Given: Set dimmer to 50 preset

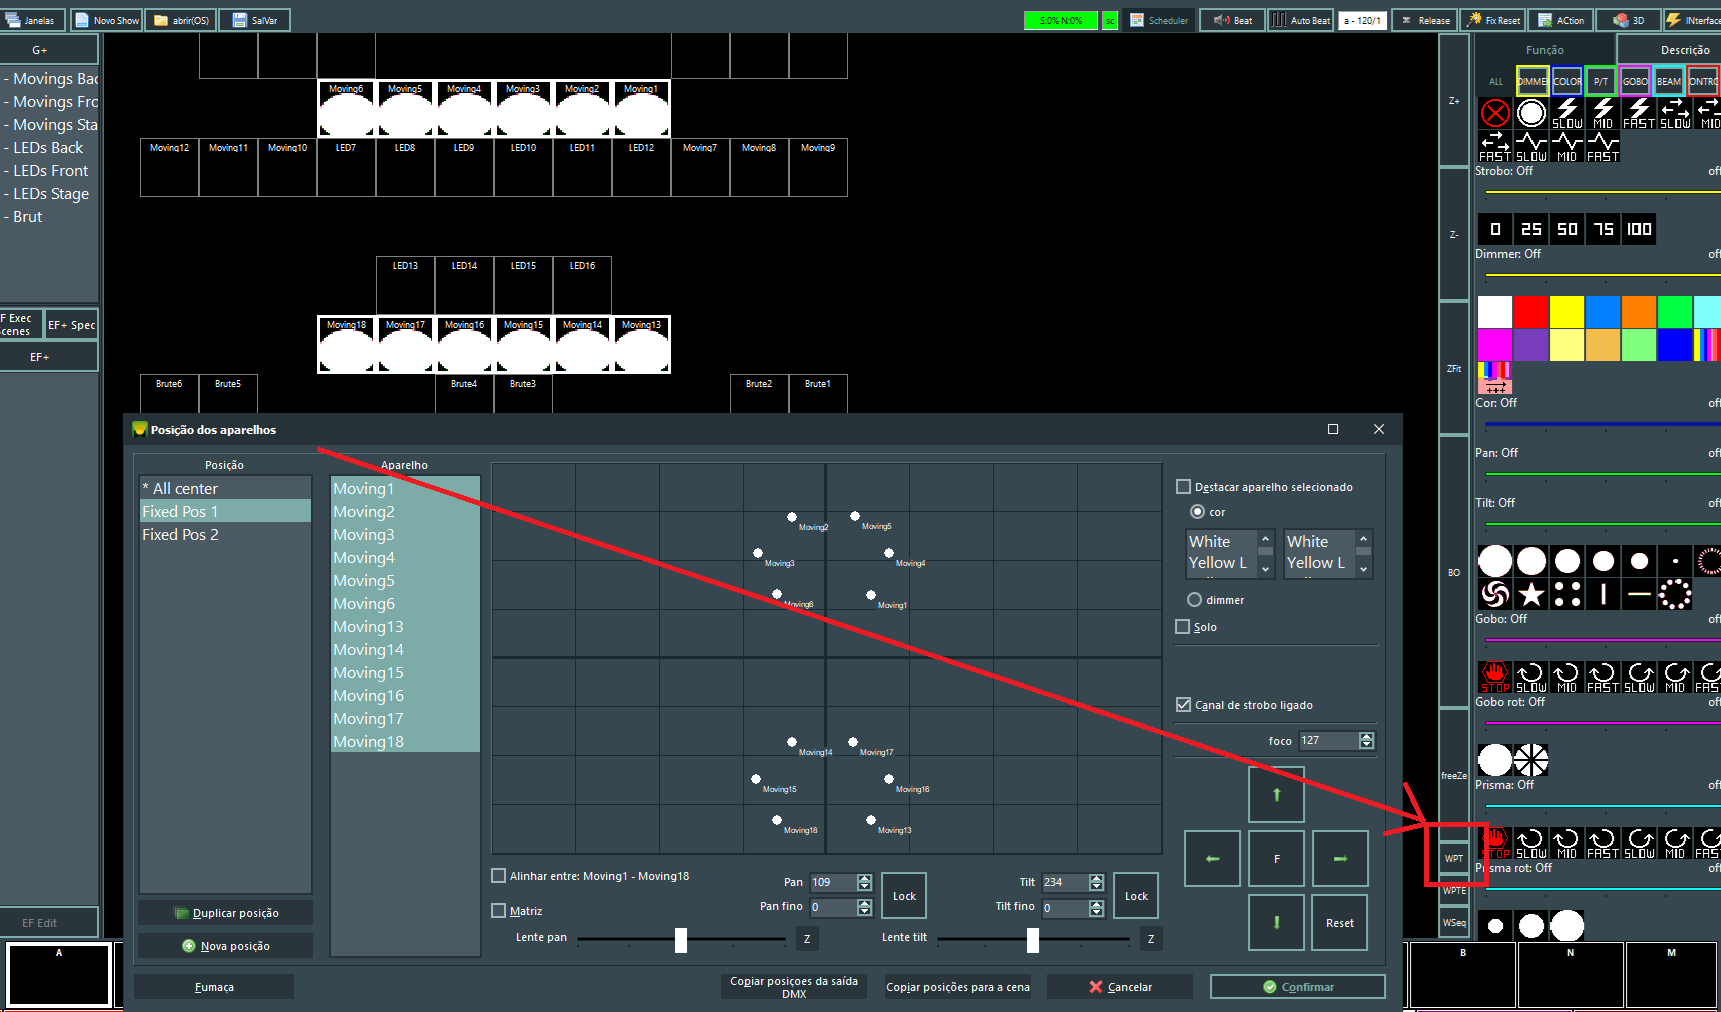Looking at the screenshot, I should coord(1567,229).
